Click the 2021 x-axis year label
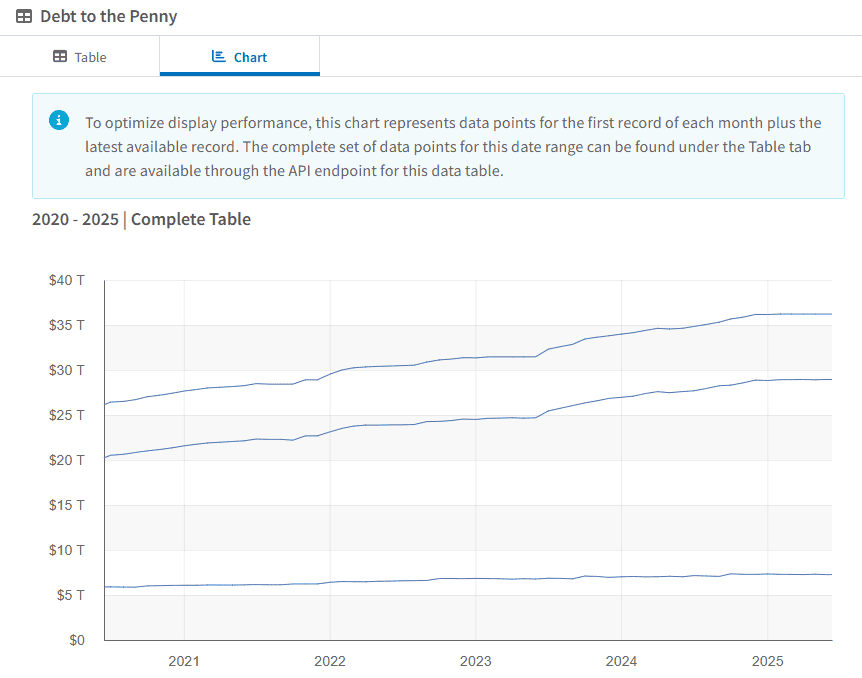Image resolution: width=862 pixels, height=678 pixels. [184, 660]
